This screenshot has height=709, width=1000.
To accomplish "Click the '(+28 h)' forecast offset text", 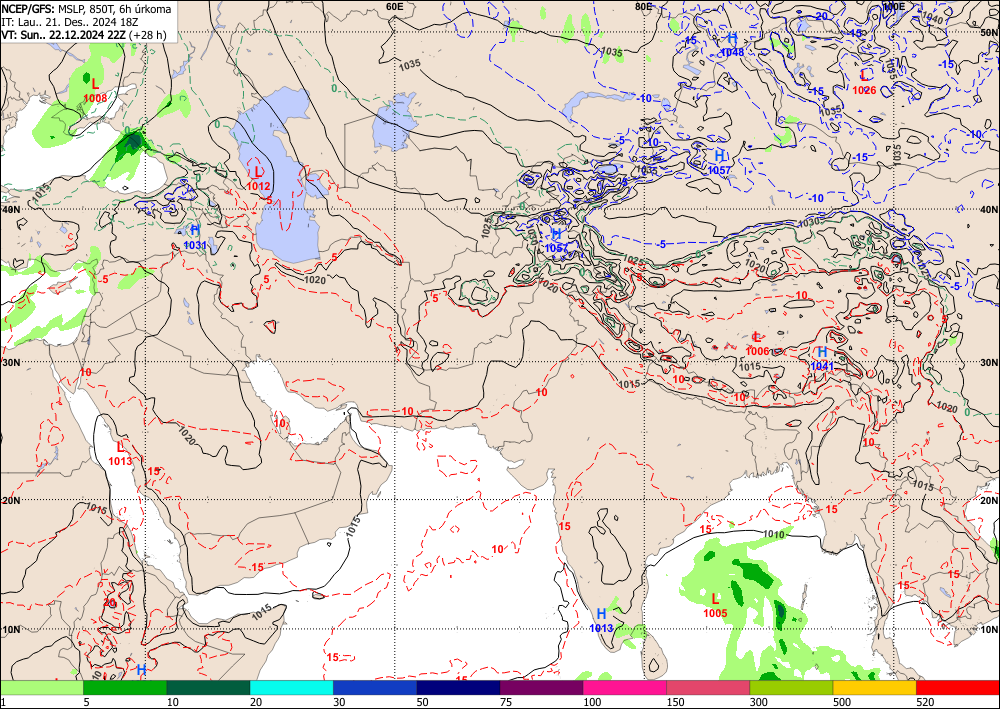I will (148, 34).
